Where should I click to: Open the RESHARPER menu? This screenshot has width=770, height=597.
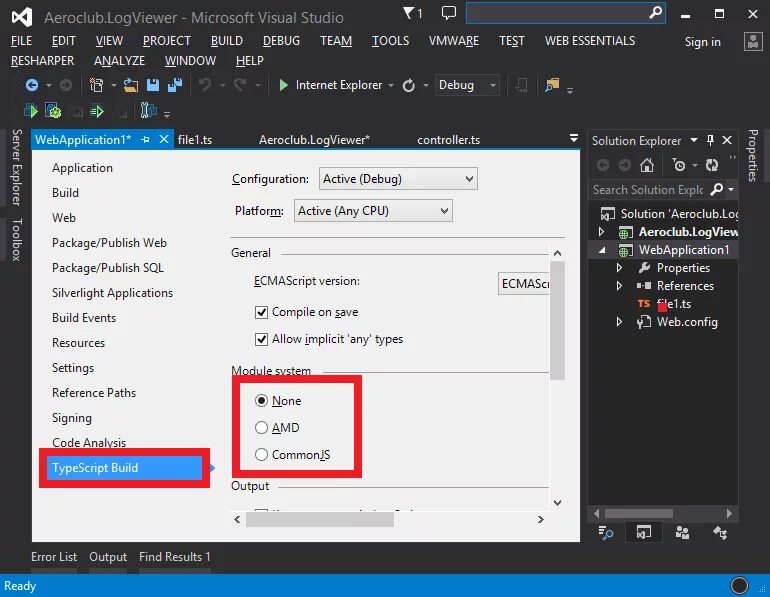[x=42, y=61]
